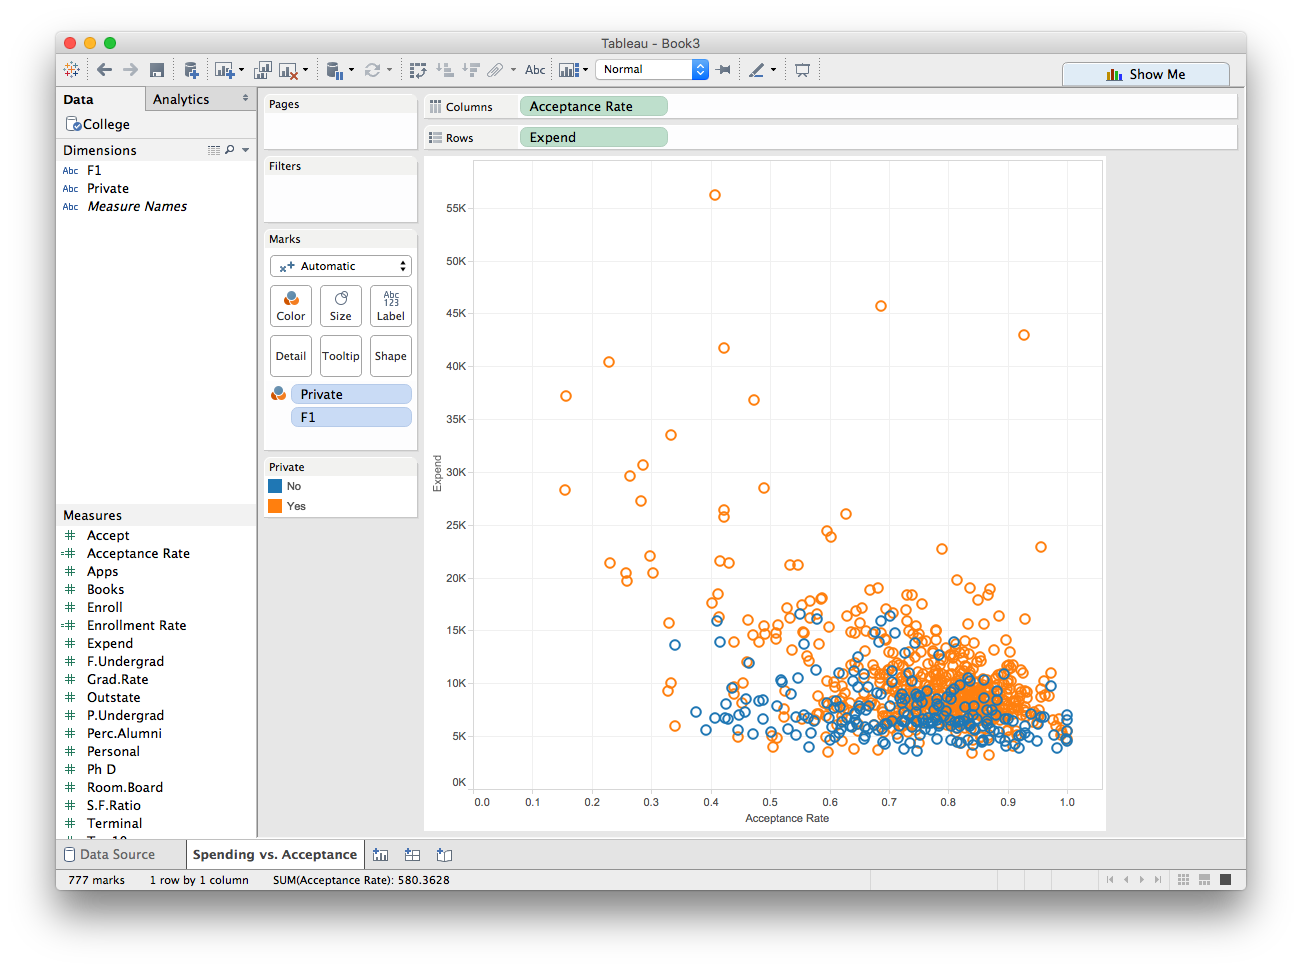Select the Room.Board measure

124,787
